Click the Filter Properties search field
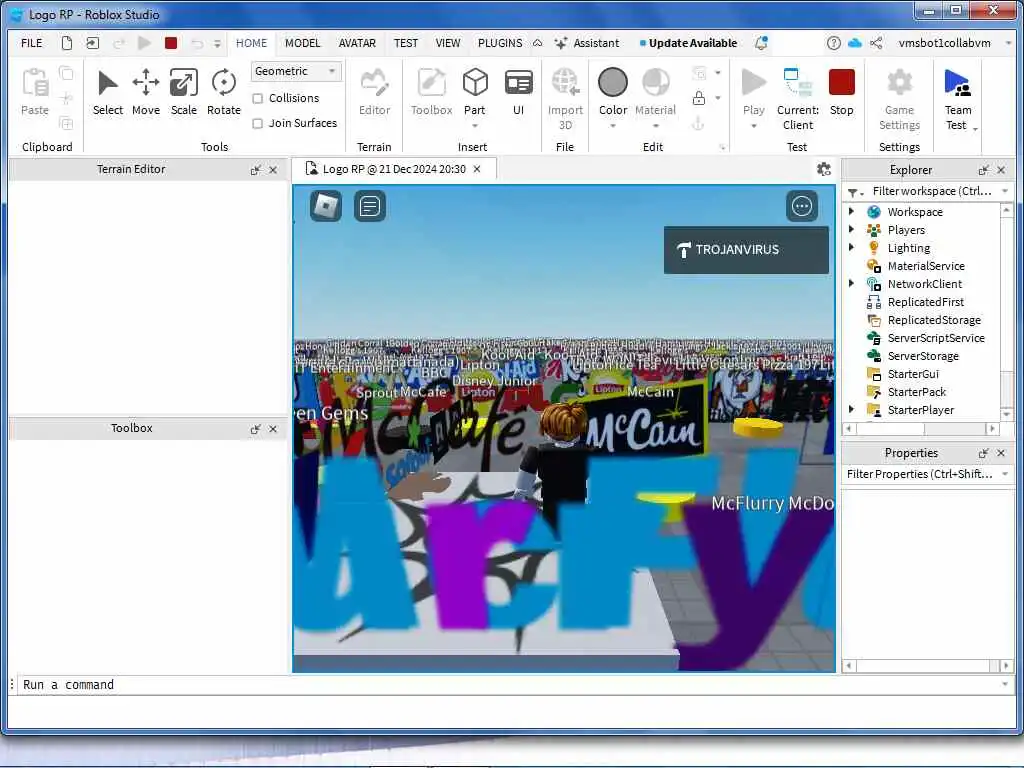 pos(920,474)
